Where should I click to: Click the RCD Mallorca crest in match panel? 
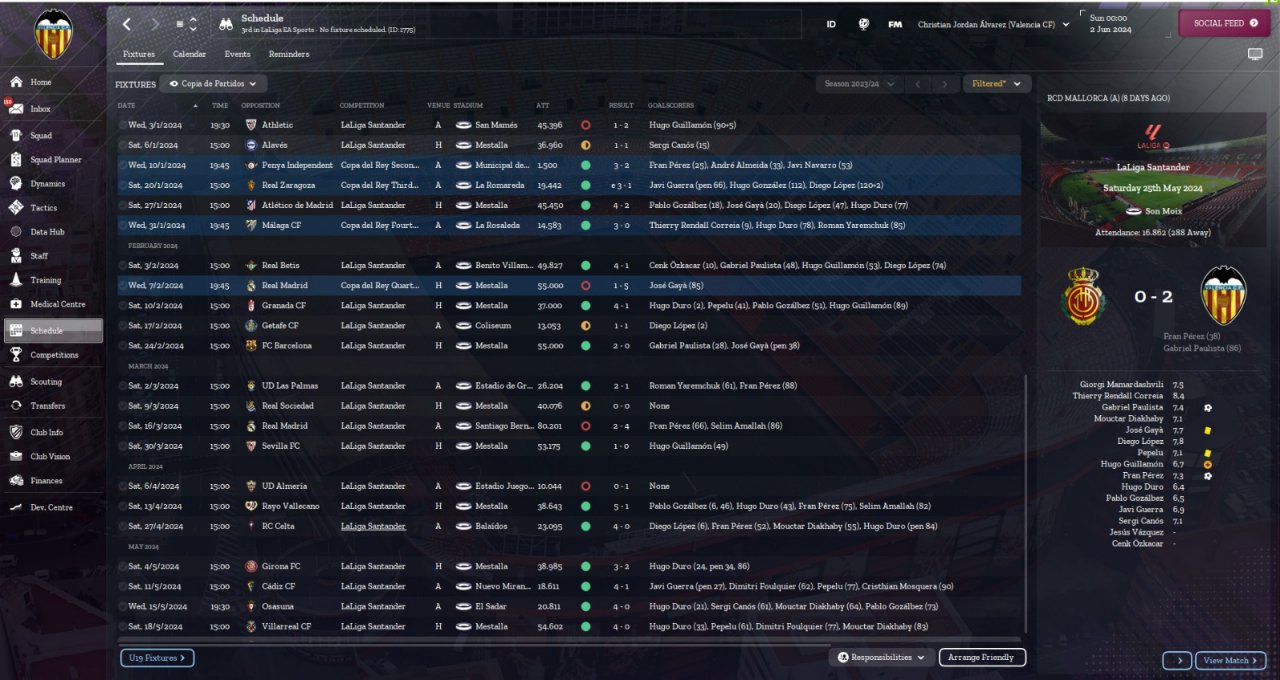1083,296
